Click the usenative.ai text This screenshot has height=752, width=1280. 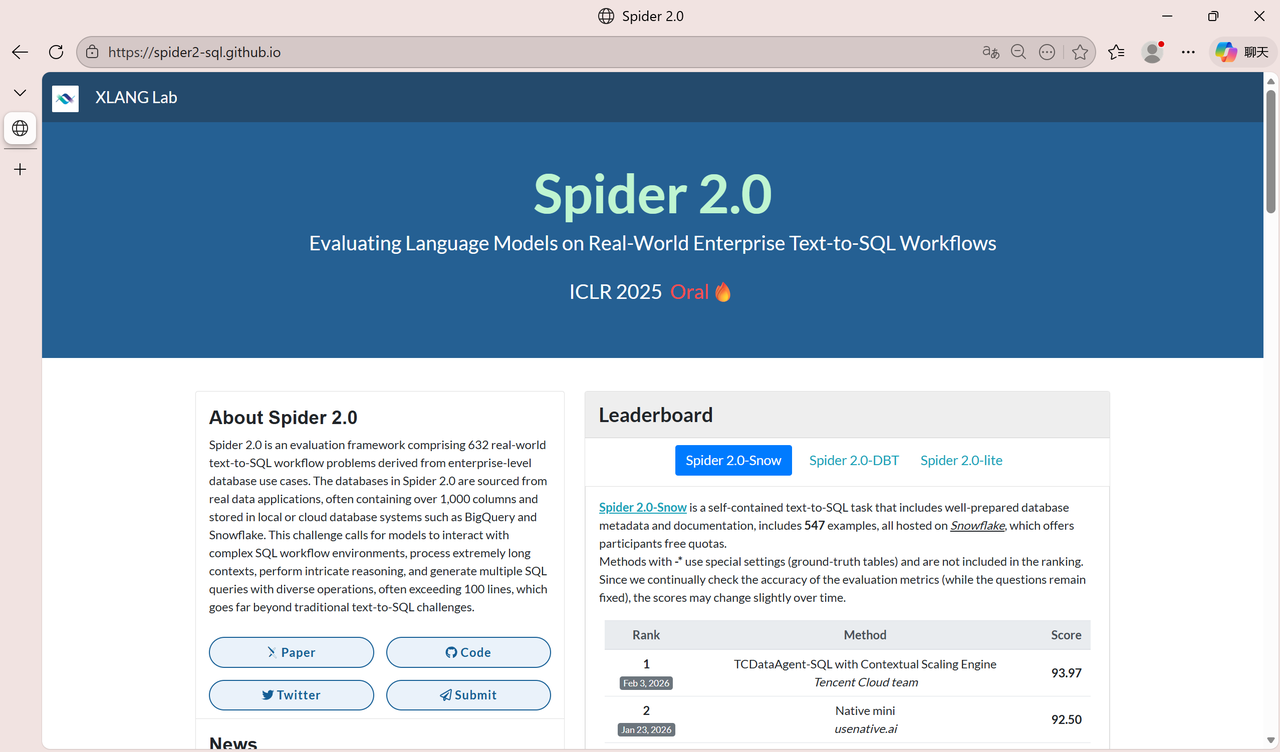click(865, 729)
